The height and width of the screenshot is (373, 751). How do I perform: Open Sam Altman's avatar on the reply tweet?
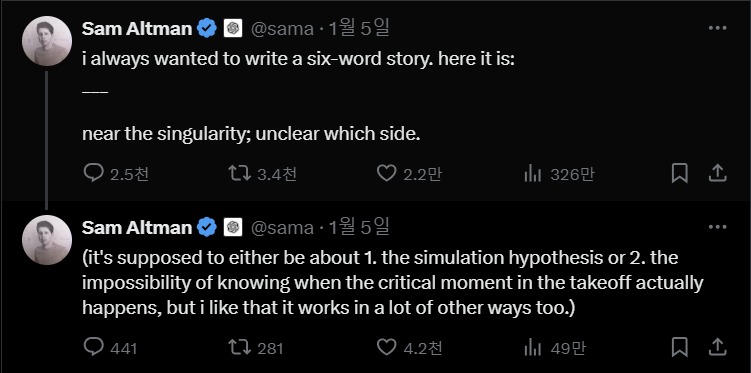pyautogui.click(x=47, y=240)
